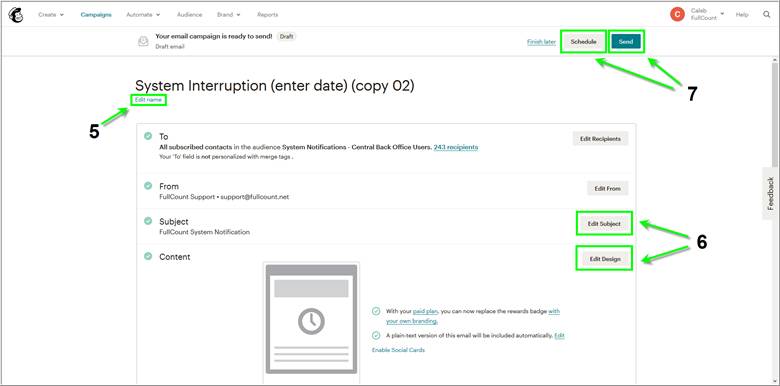Screen dimensions: 780x386
Task: Click checkmark beside paid plan message
Action: tap(376, 311)
